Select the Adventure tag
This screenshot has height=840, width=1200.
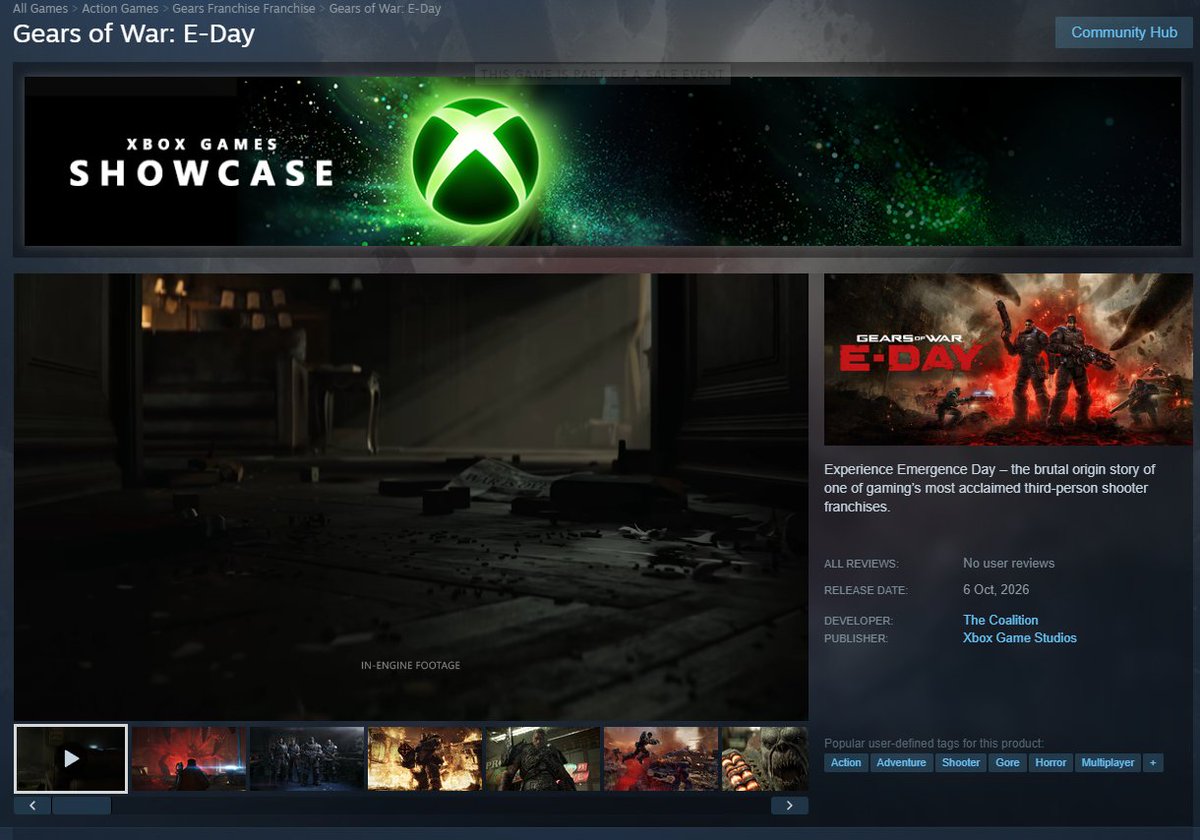pos(902,762)
